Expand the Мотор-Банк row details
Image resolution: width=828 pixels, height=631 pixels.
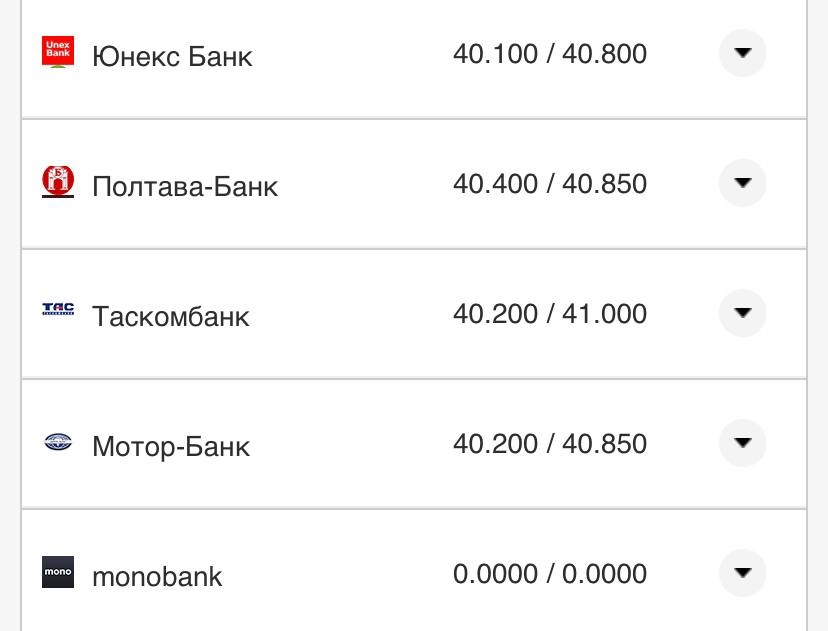(x=742, y=443)
